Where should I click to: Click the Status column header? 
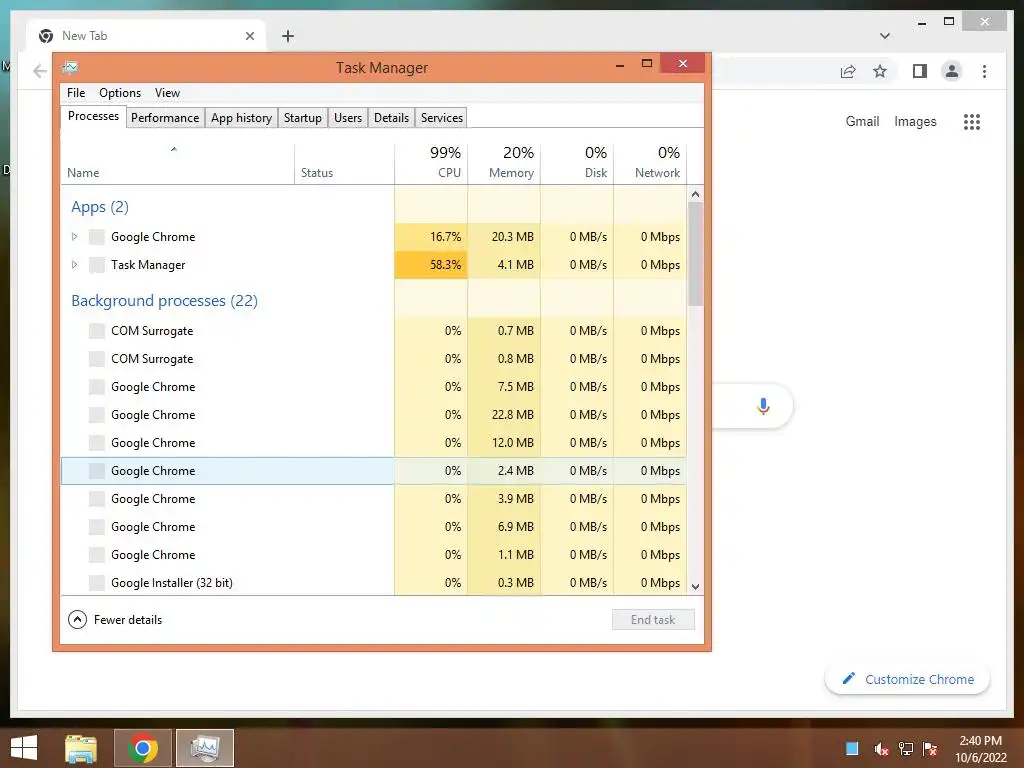click(x=344, y=165)
